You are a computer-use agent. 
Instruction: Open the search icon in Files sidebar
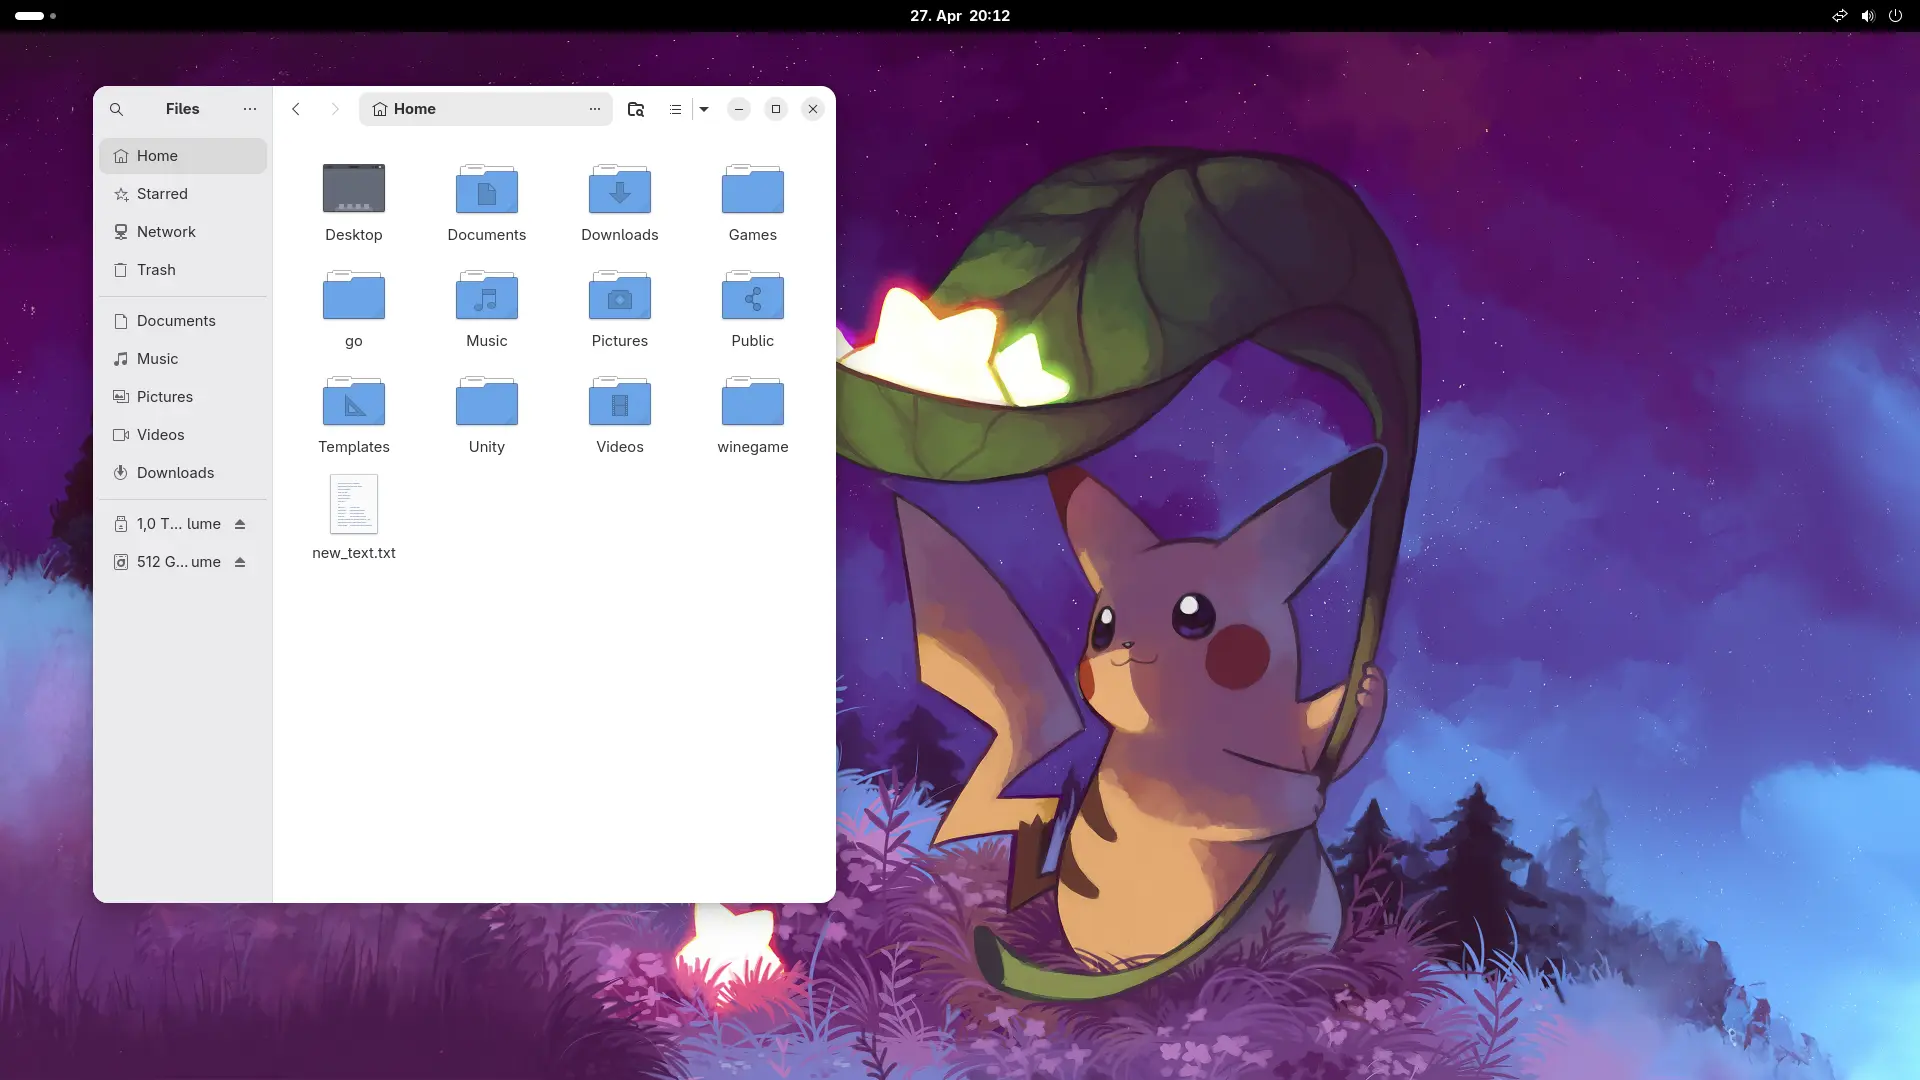(x=116, y=109)
